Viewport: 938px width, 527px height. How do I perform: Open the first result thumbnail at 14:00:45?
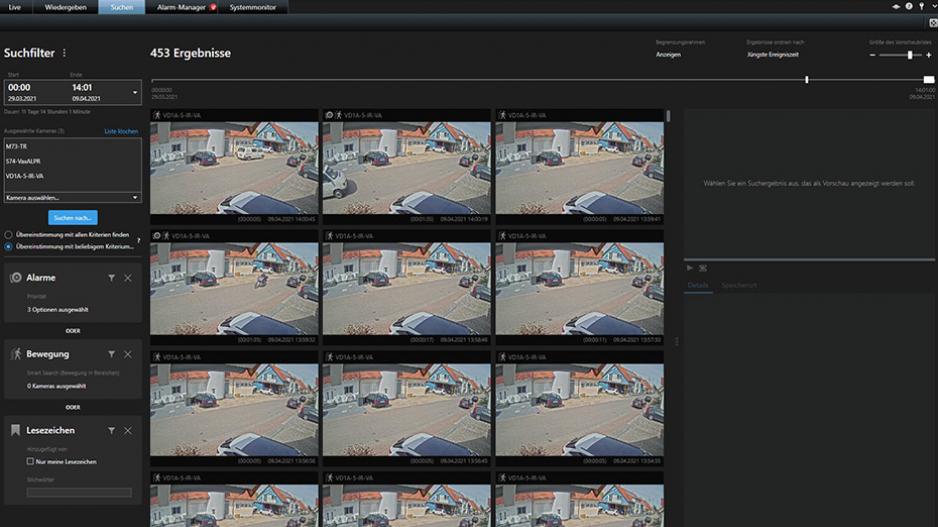coord(234,167)
